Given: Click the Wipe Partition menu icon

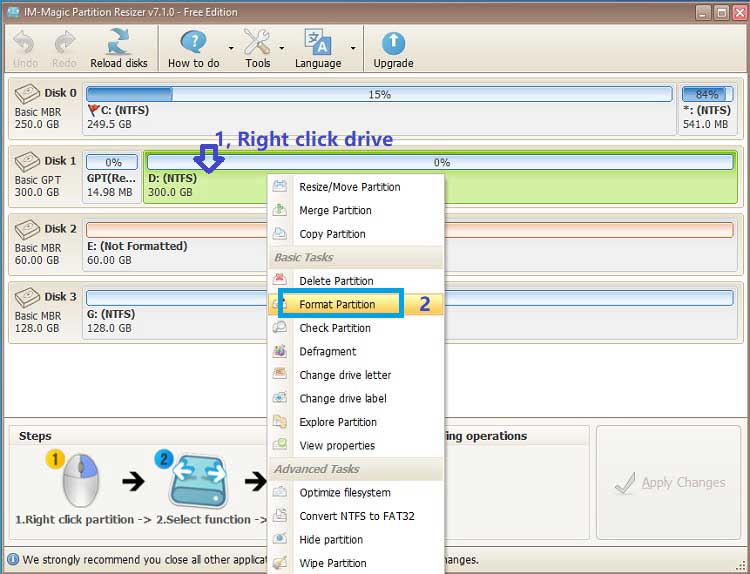Looking at the screenshot, I should (280, 562).
